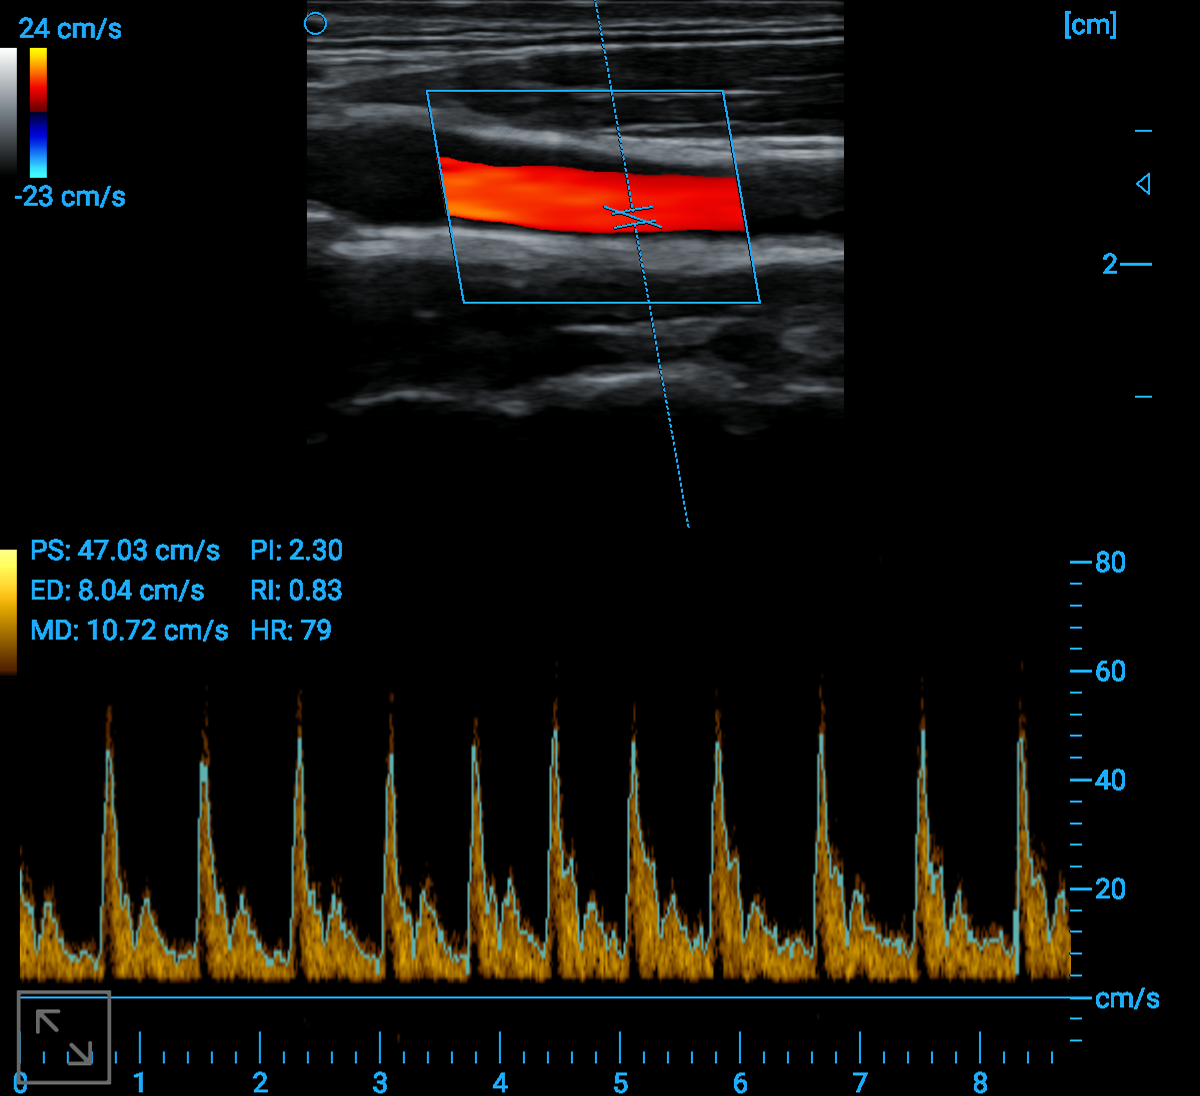Click the 80 mark on velocity scale
Screen dimensions: 1200x1096
pyautogui.click(x=1110, y=563)
